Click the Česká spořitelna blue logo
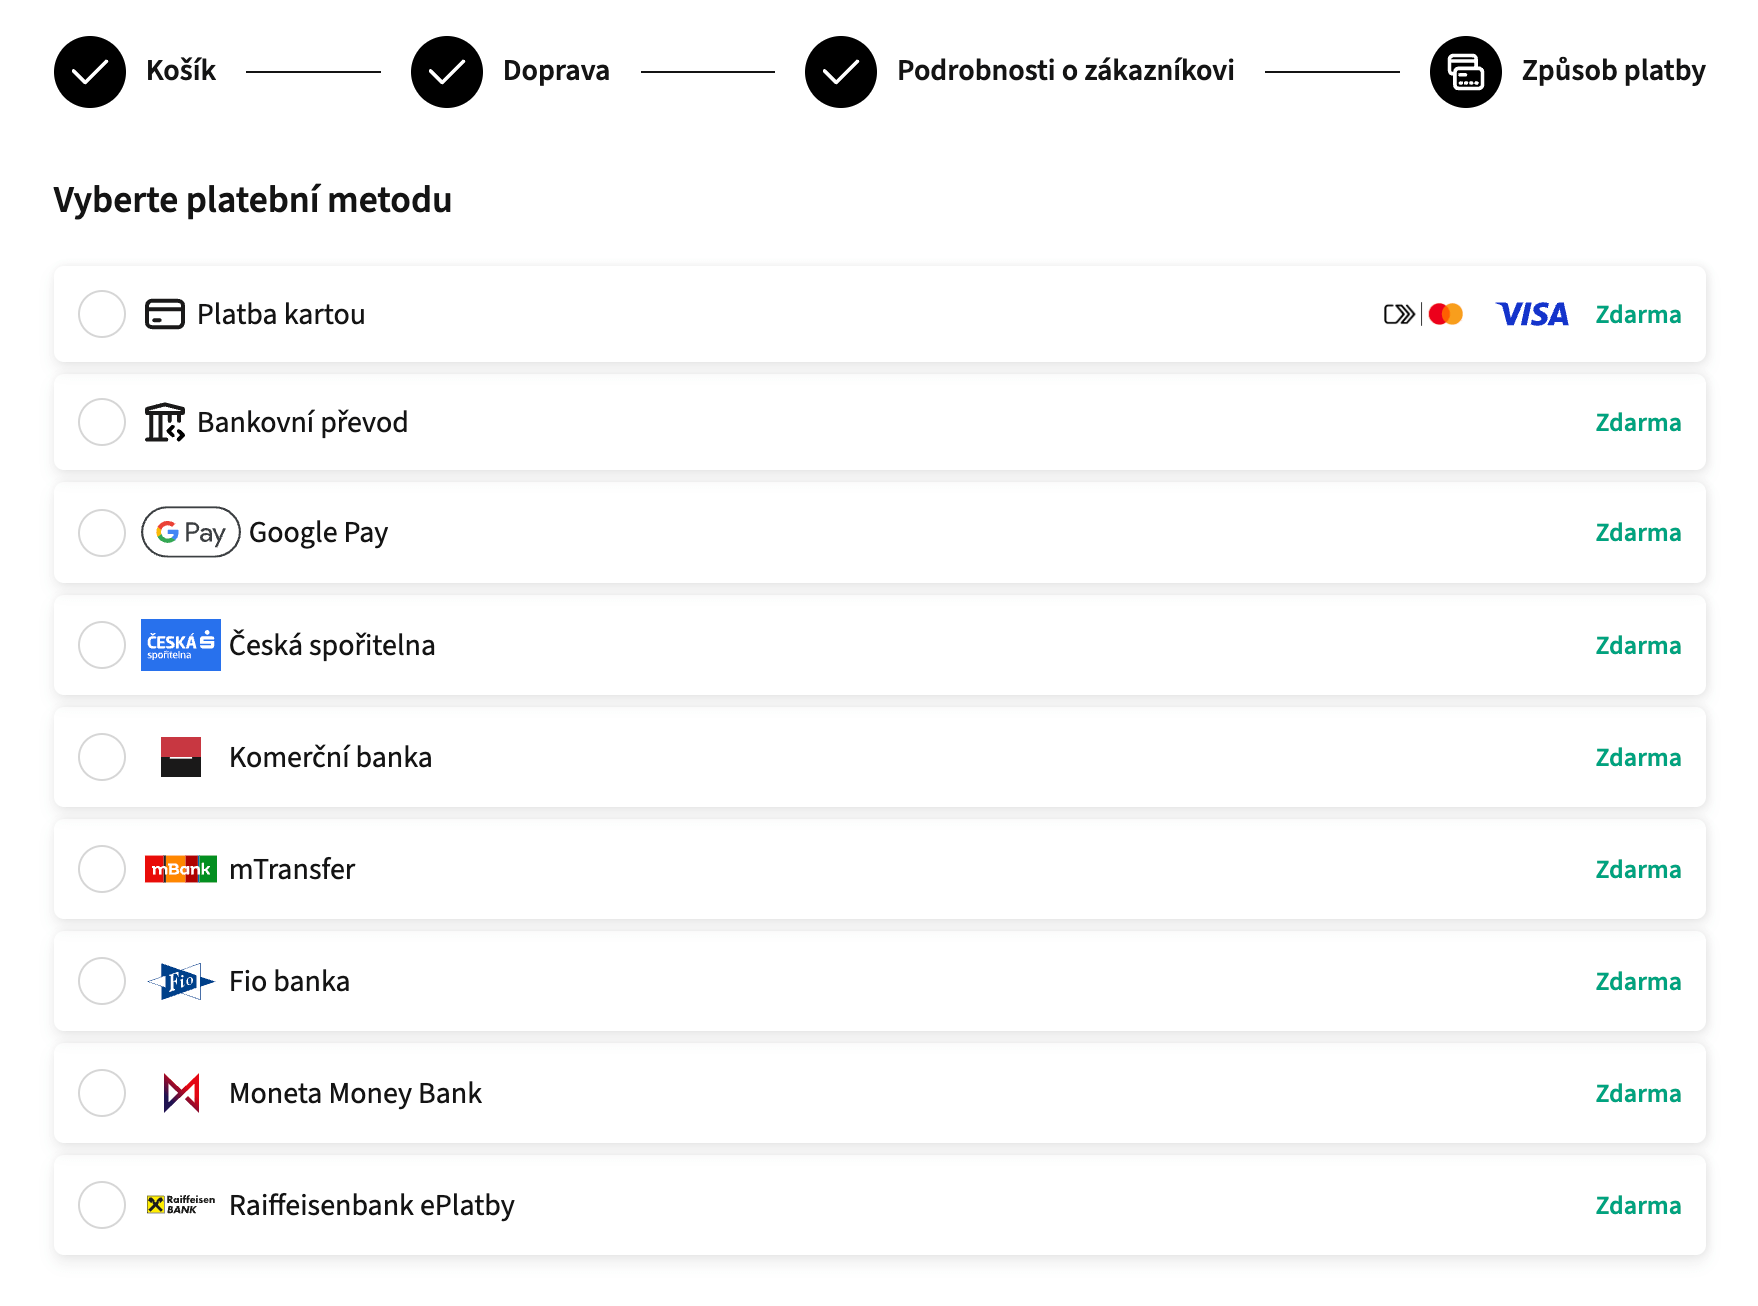Image resolution: width=1758 pixels, height=1306 pixels. [x=180, y=645]
